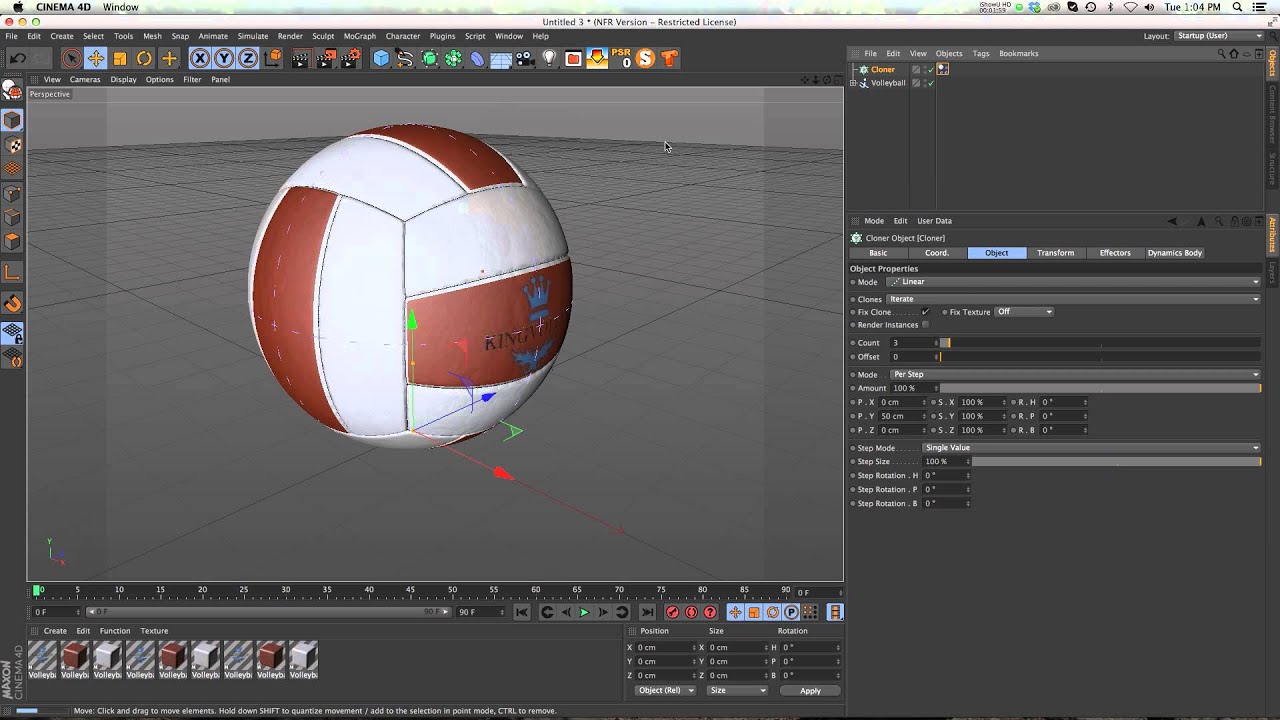Image resolution: width=1280 pixels, height=720 pixels.
Task: Click the Apply button
Action: click(810, 690)
